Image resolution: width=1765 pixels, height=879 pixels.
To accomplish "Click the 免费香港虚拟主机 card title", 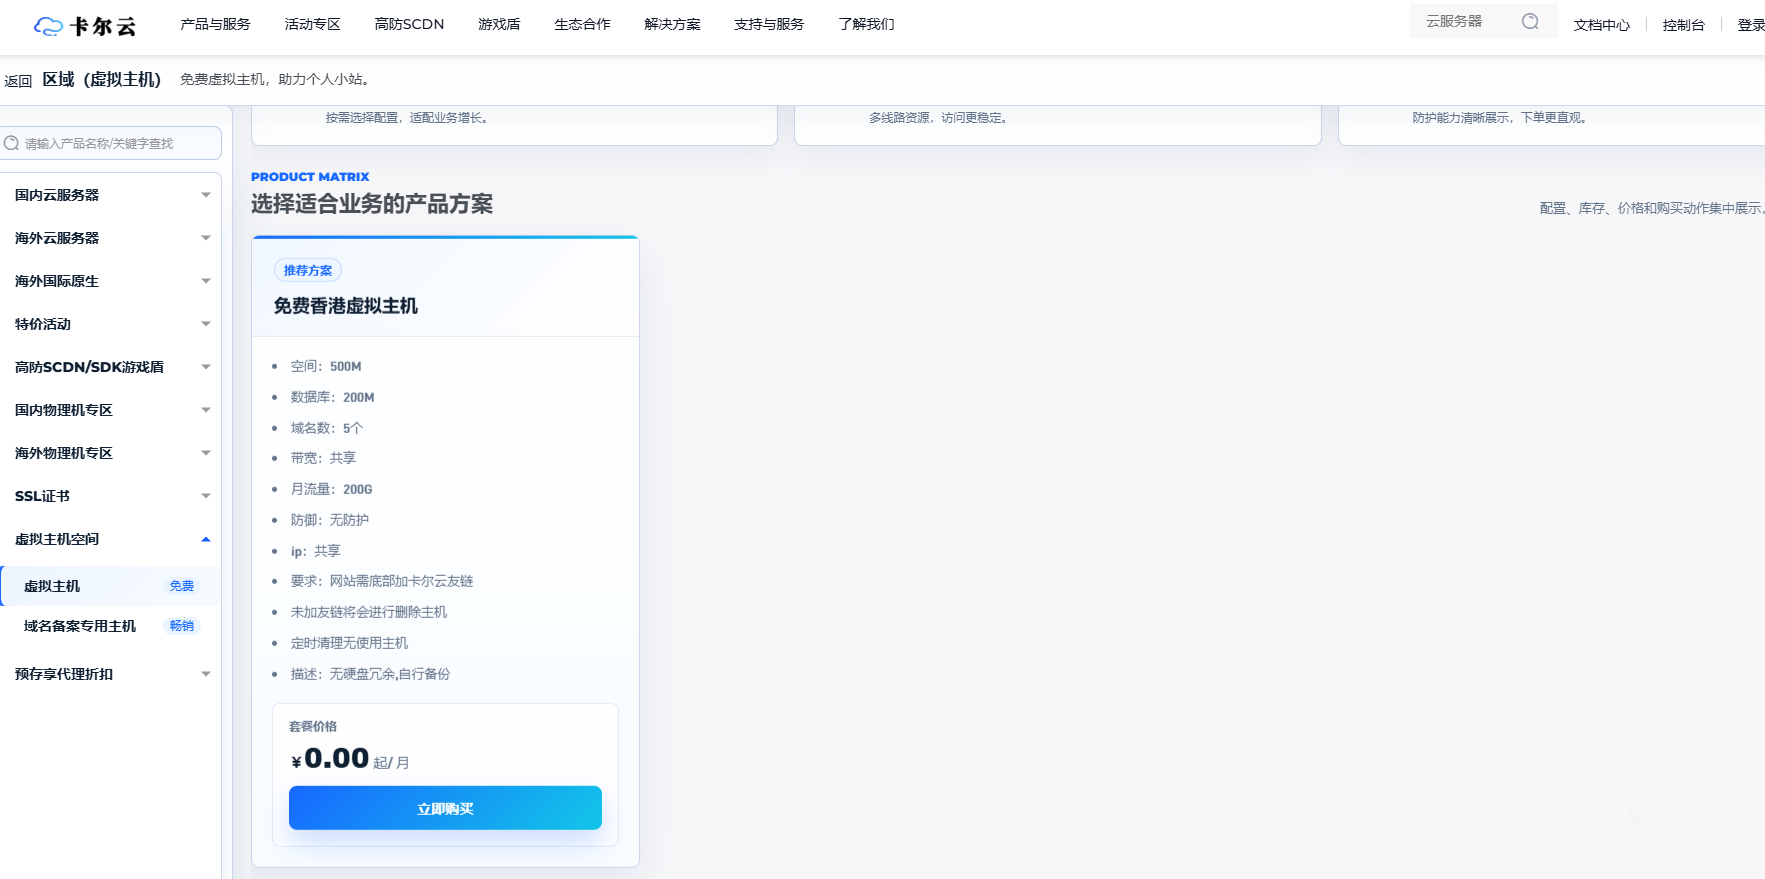I will tap(346, 306).
